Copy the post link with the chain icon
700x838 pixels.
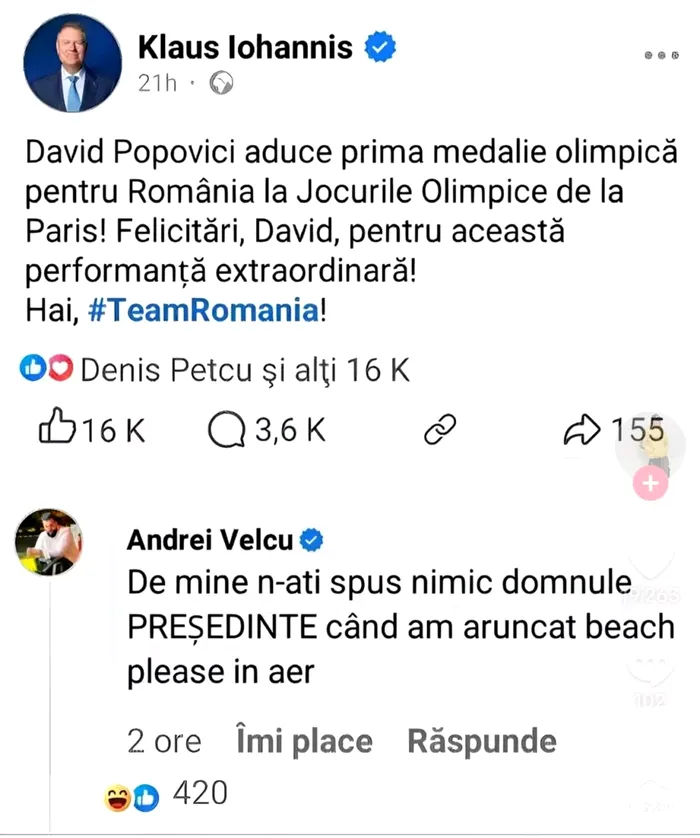click(441, 430)
